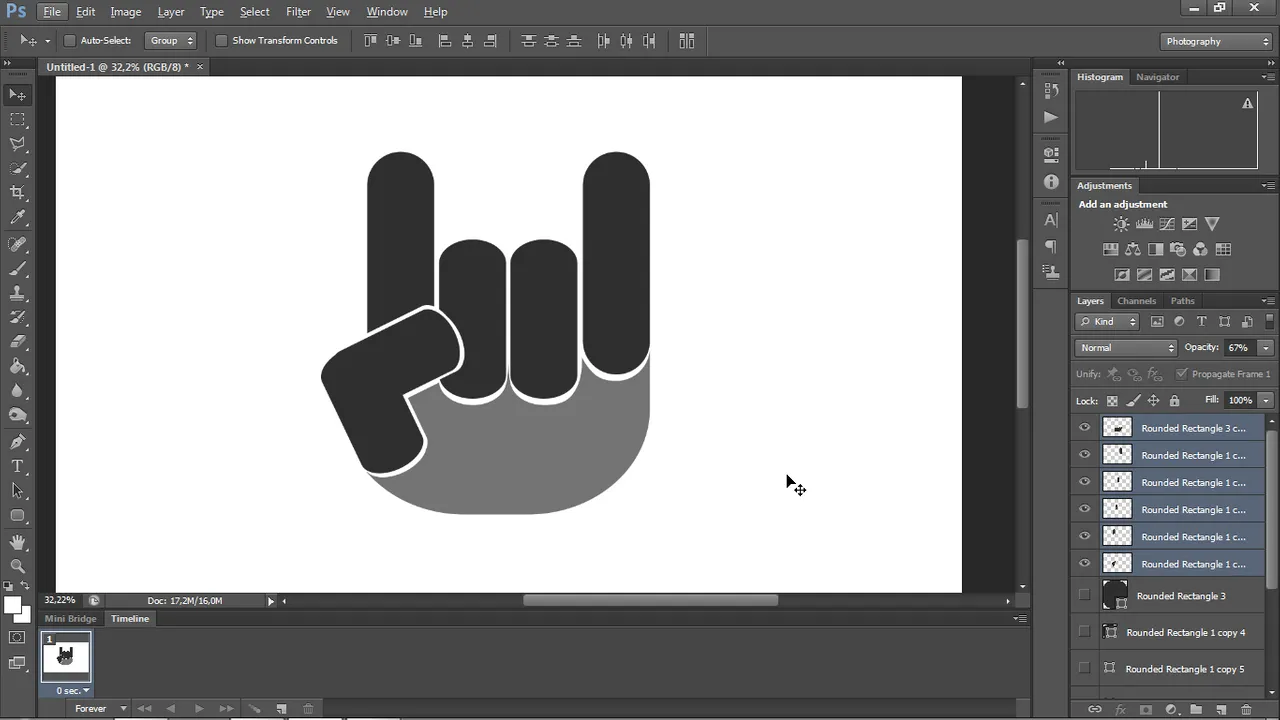Viewport: 1280px width, 720px height.
Task: Open the Filter menu
Action: [x=298, y=12]
